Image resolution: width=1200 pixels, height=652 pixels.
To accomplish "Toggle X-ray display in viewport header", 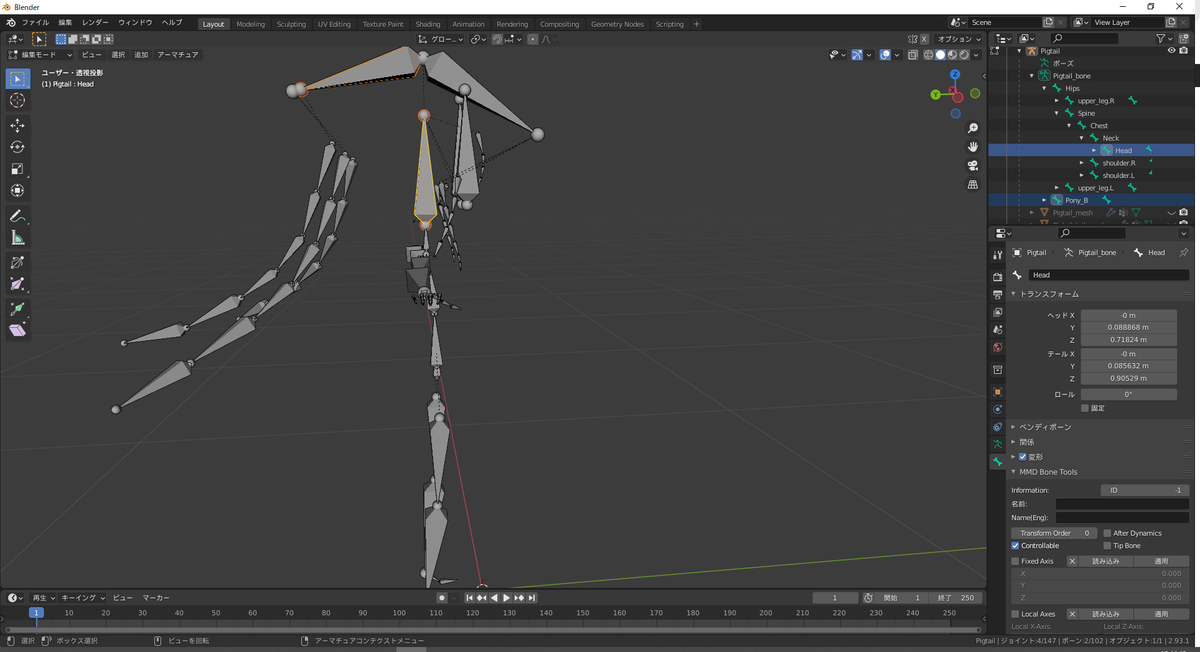I will tap(912, 55).
